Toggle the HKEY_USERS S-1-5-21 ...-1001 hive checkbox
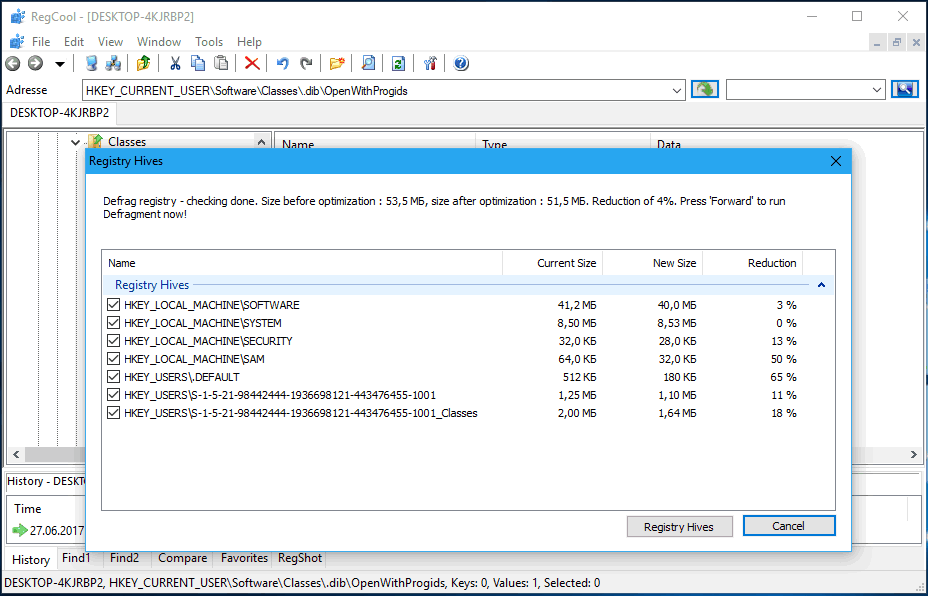928x596 pixels. click(114, 395)
